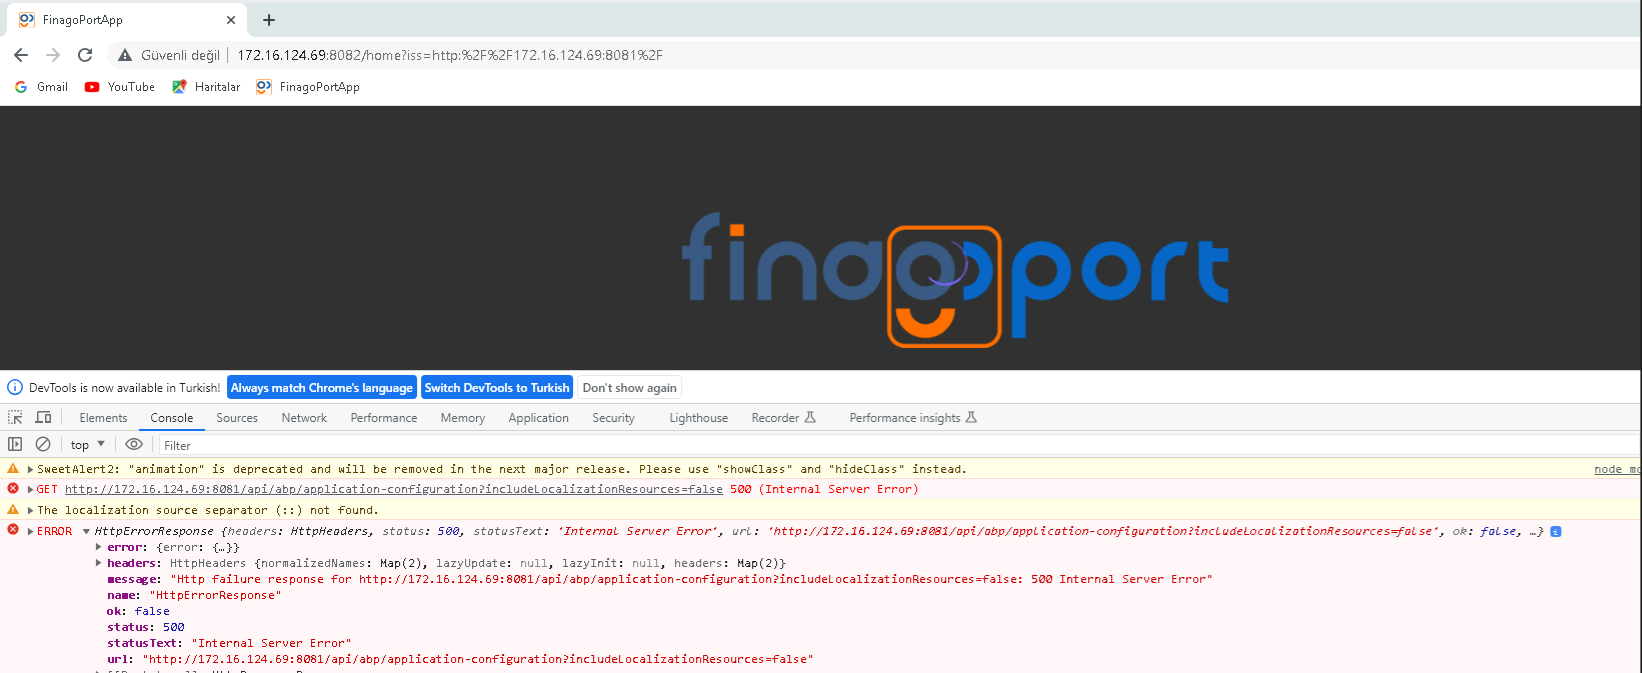
Task: Toggle the live expression eye icon
Action: [134, 444]
